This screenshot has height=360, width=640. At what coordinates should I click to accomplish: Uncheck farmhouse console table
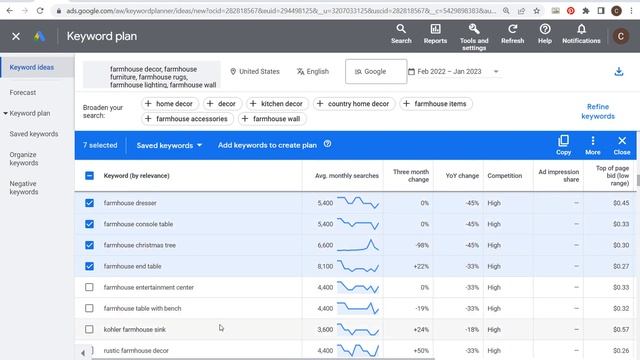(x=89, y=224)
